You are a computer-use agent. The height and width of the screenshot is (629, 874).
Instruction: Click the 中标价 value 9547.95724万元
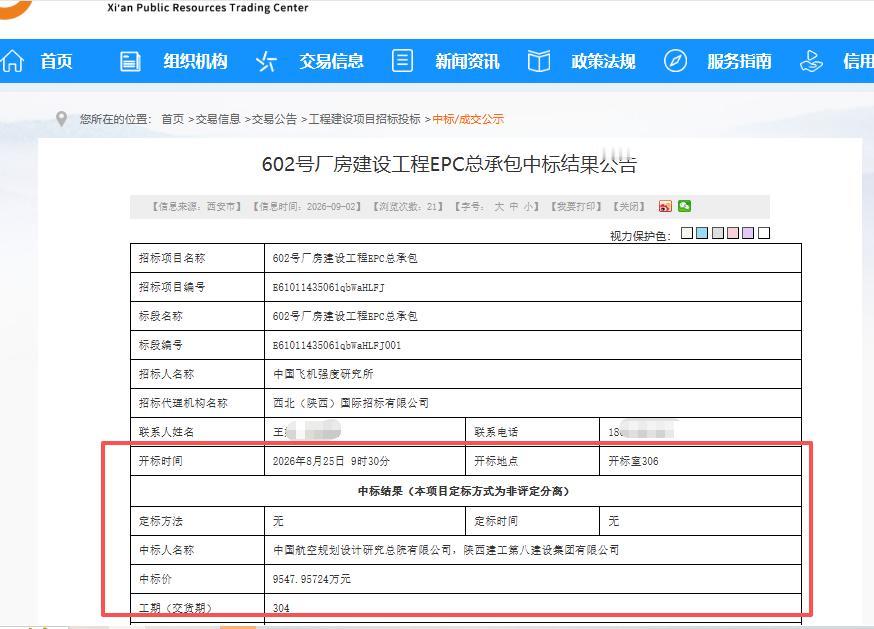312,579
